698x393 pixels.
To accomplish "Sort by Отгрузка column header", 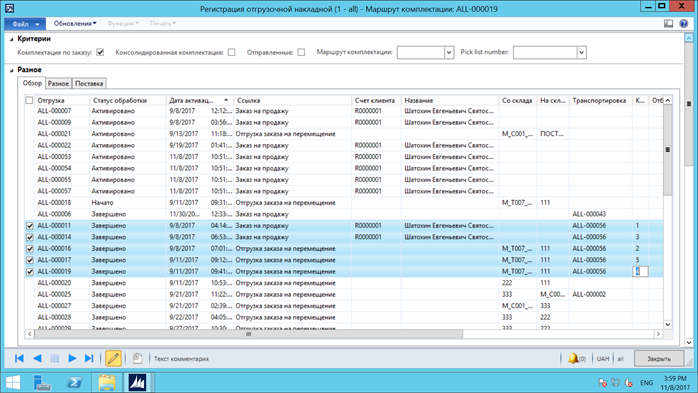I will pyautogui.click(x=62, y=100).
